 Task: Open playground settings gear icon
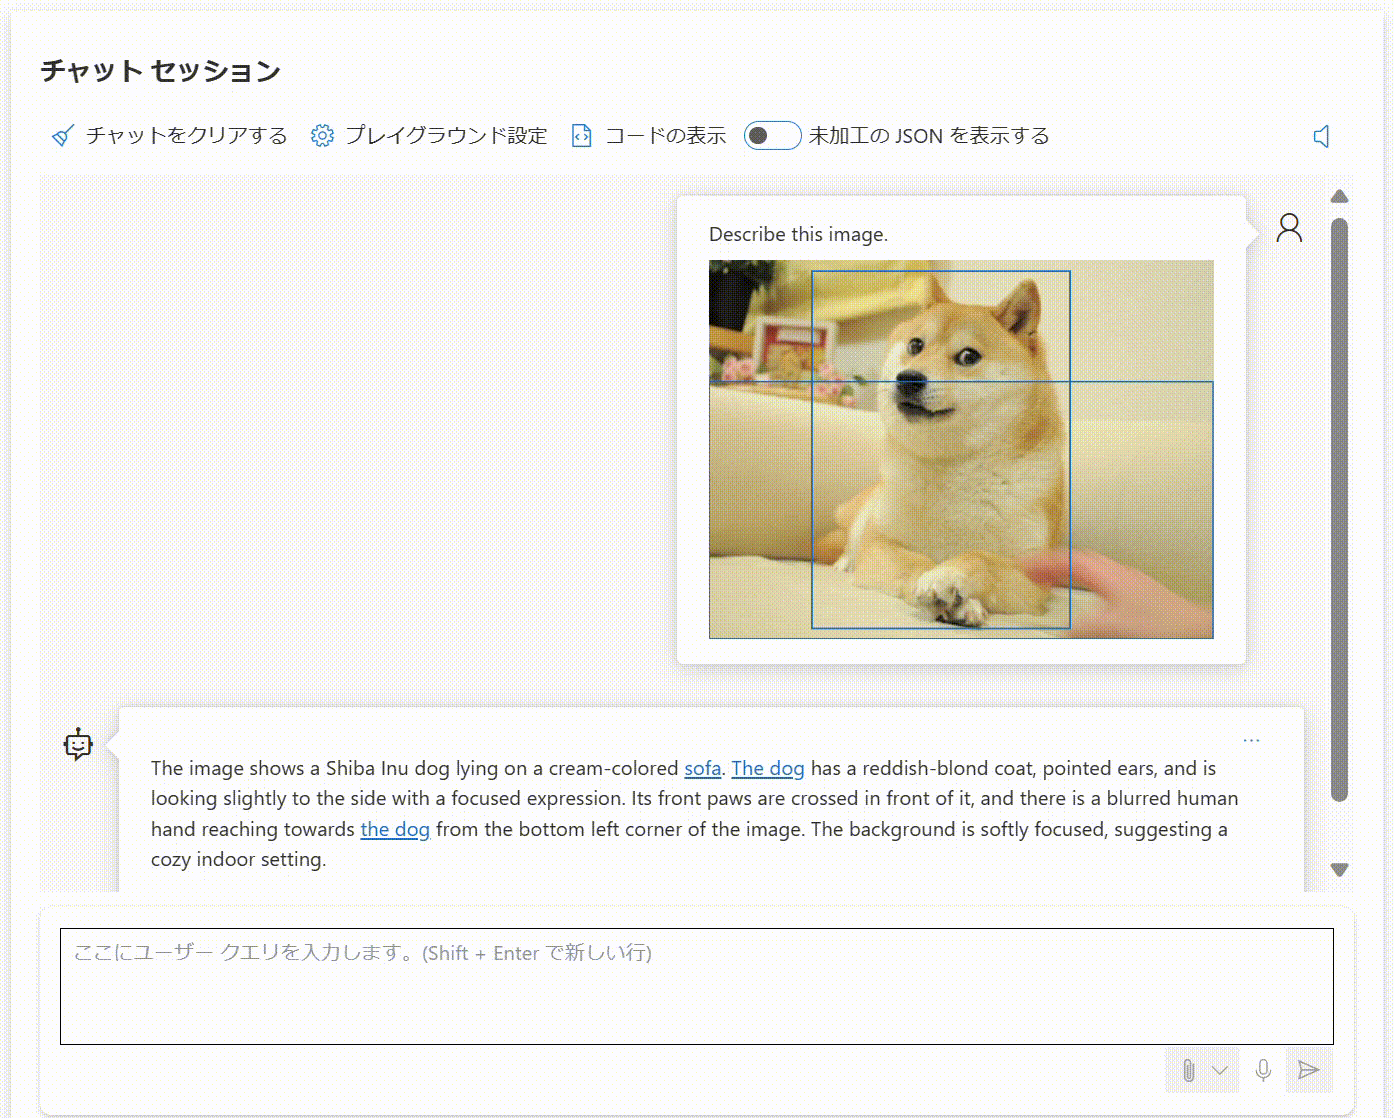pos(322,136)
